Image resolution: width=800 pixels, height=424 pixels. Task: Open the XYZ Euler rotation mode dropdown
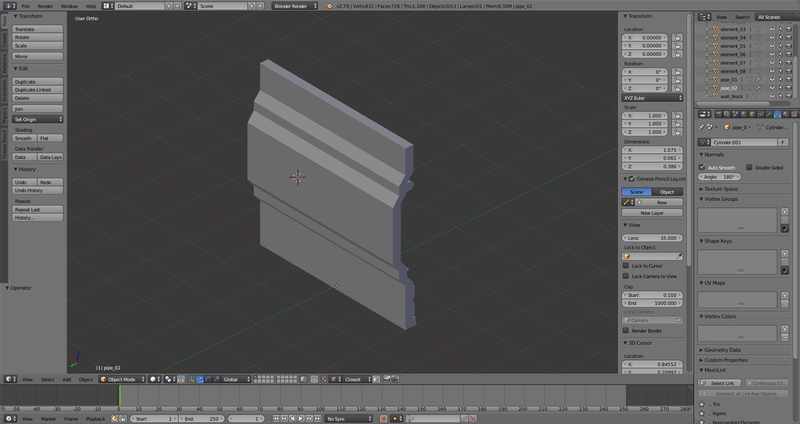pos(652,97)
